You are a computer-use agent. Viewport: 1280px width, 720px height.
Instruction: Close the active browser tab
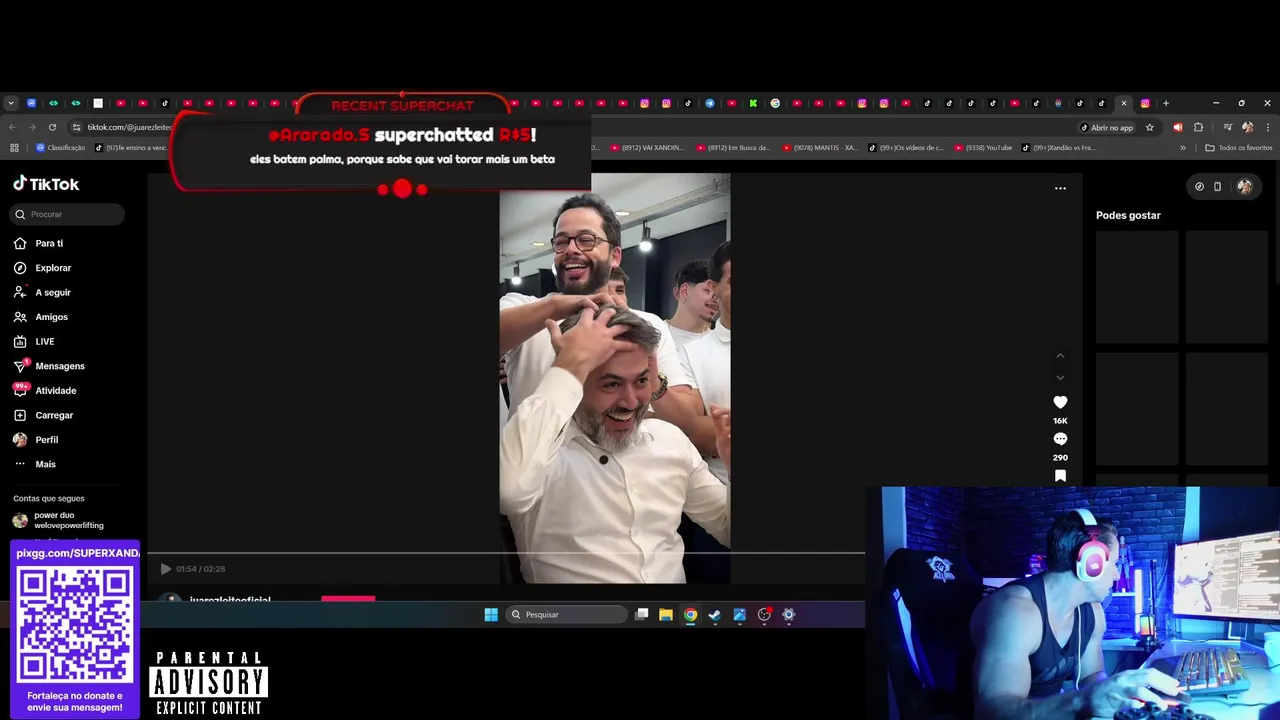[x=1124, y=103]
